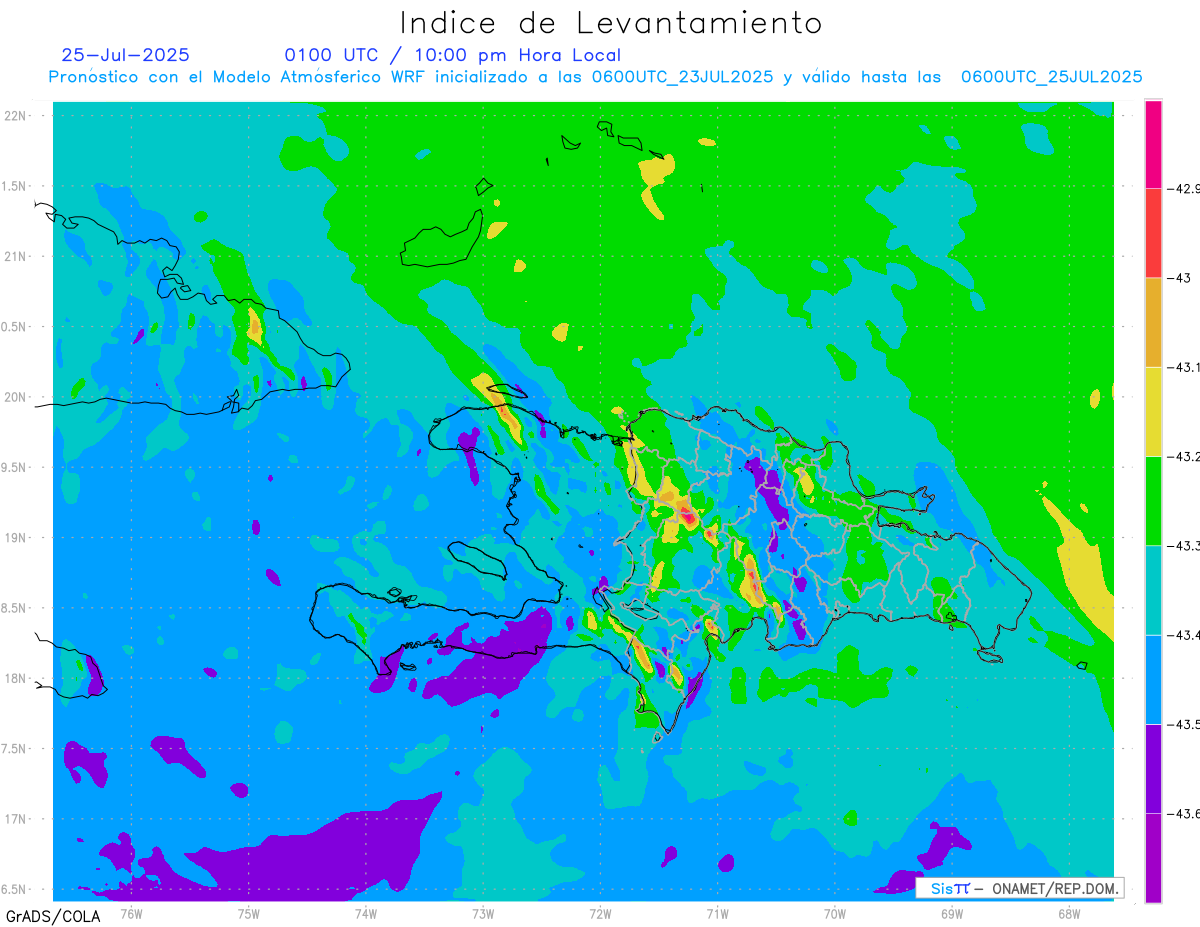Select the green swatch in the color bar

[1153, 500]
